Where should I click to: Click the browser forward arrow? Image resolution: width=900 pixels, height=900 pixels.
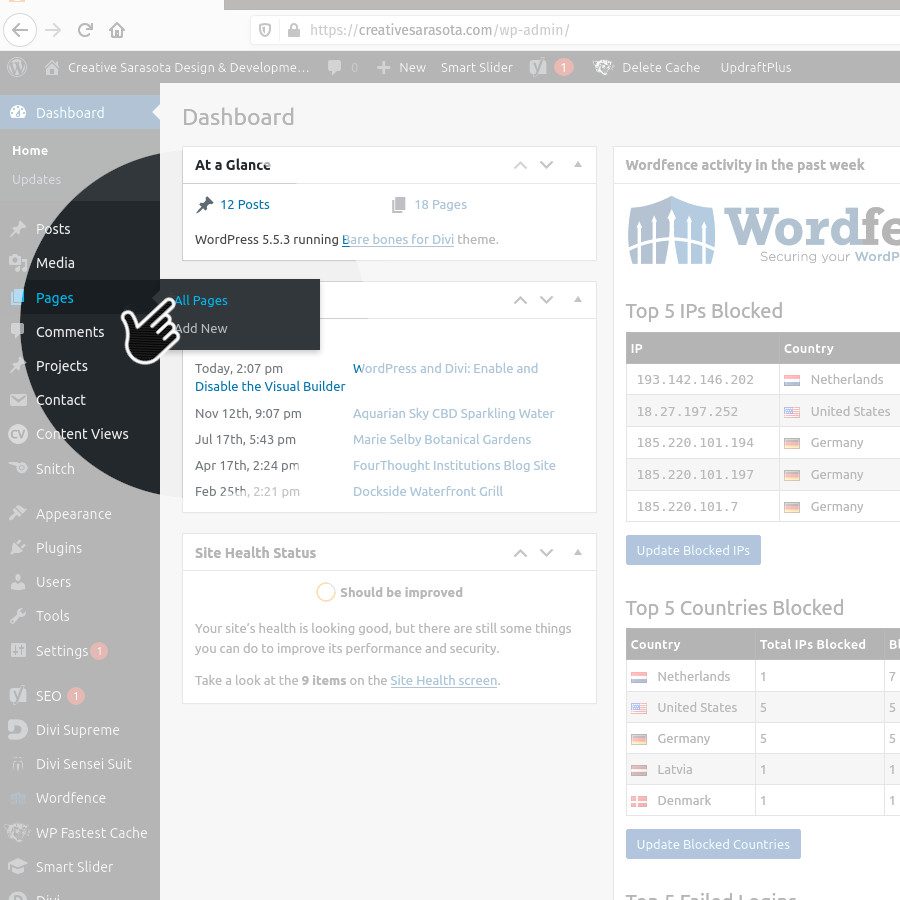(x=53, y=30)
